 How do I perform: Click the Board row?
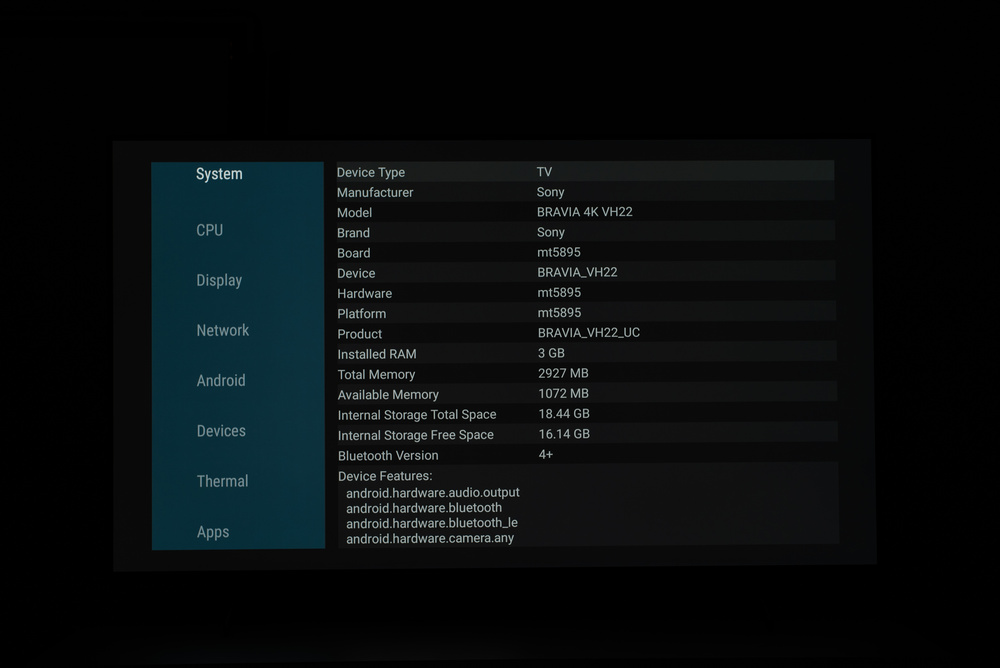point(585,253)
